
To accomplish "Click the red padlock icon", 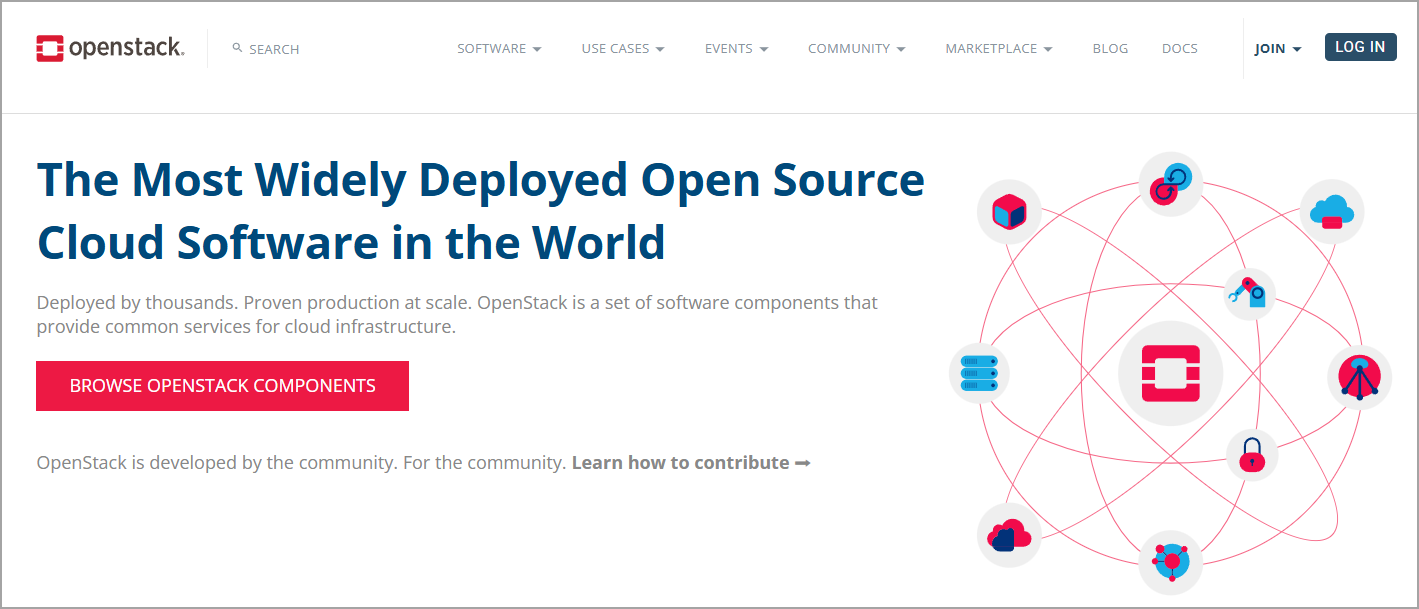I will click(1252, 456).
